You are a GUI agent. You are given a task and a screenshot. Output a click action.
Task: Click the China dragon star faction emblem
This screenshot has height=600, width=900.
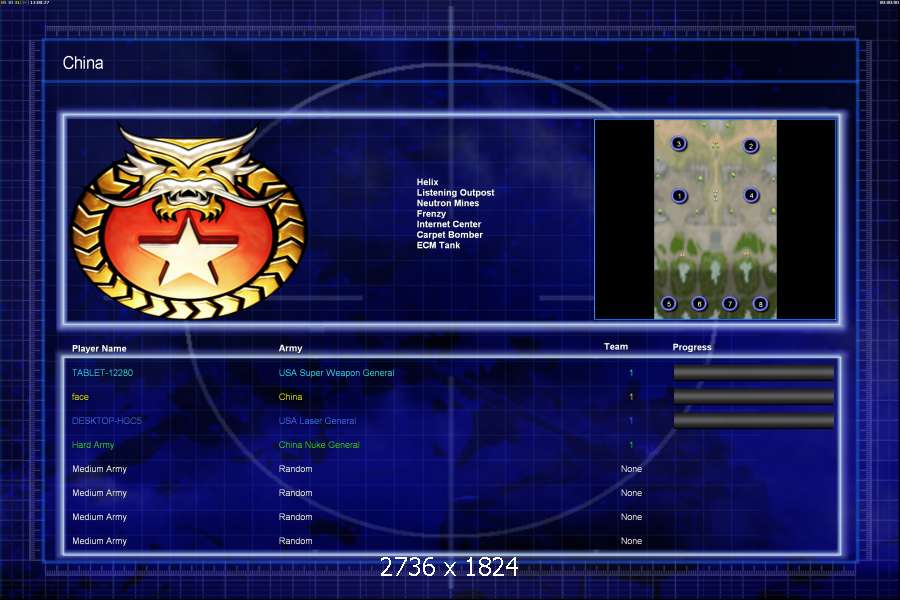click(189, 222)
